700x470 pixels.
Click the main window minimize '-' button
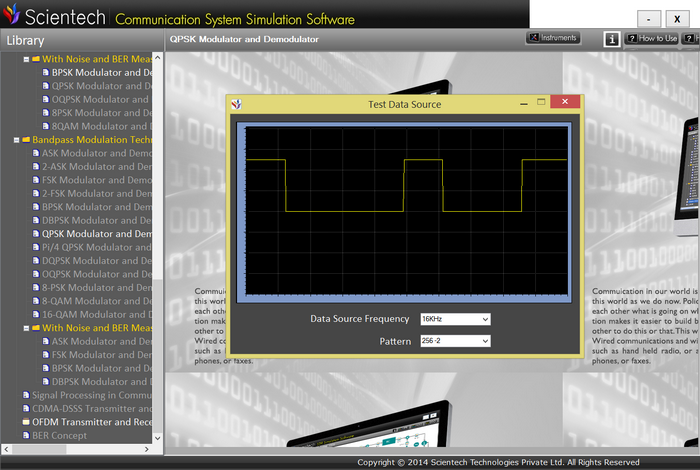click(x=649, y=19)
